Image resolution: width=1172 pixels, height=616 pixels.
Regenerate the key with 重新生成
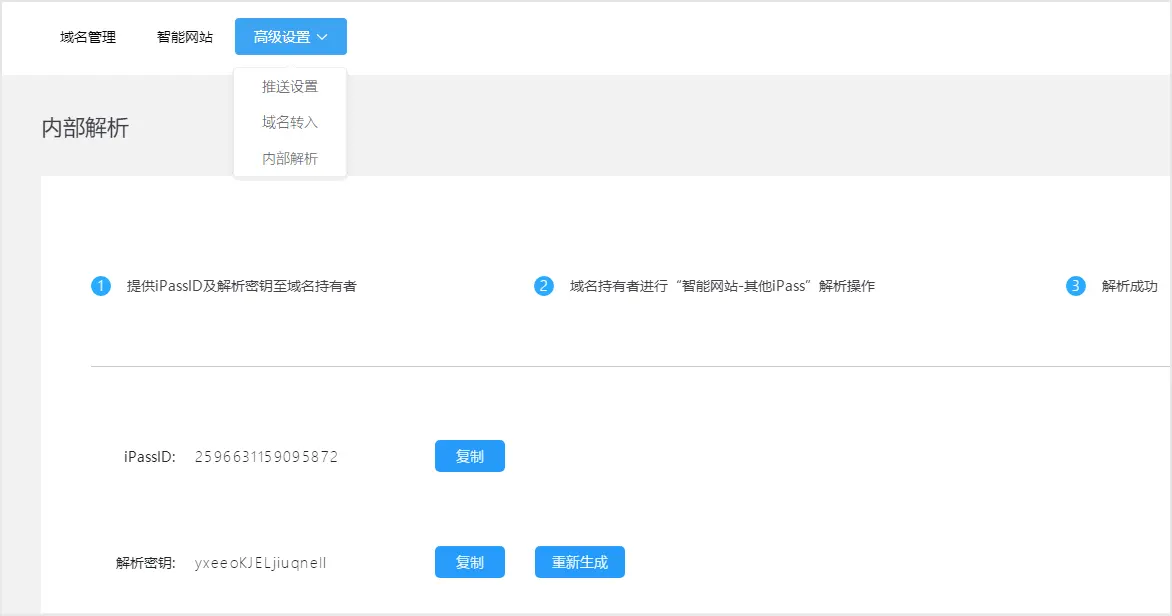click(x=580, y=562)
